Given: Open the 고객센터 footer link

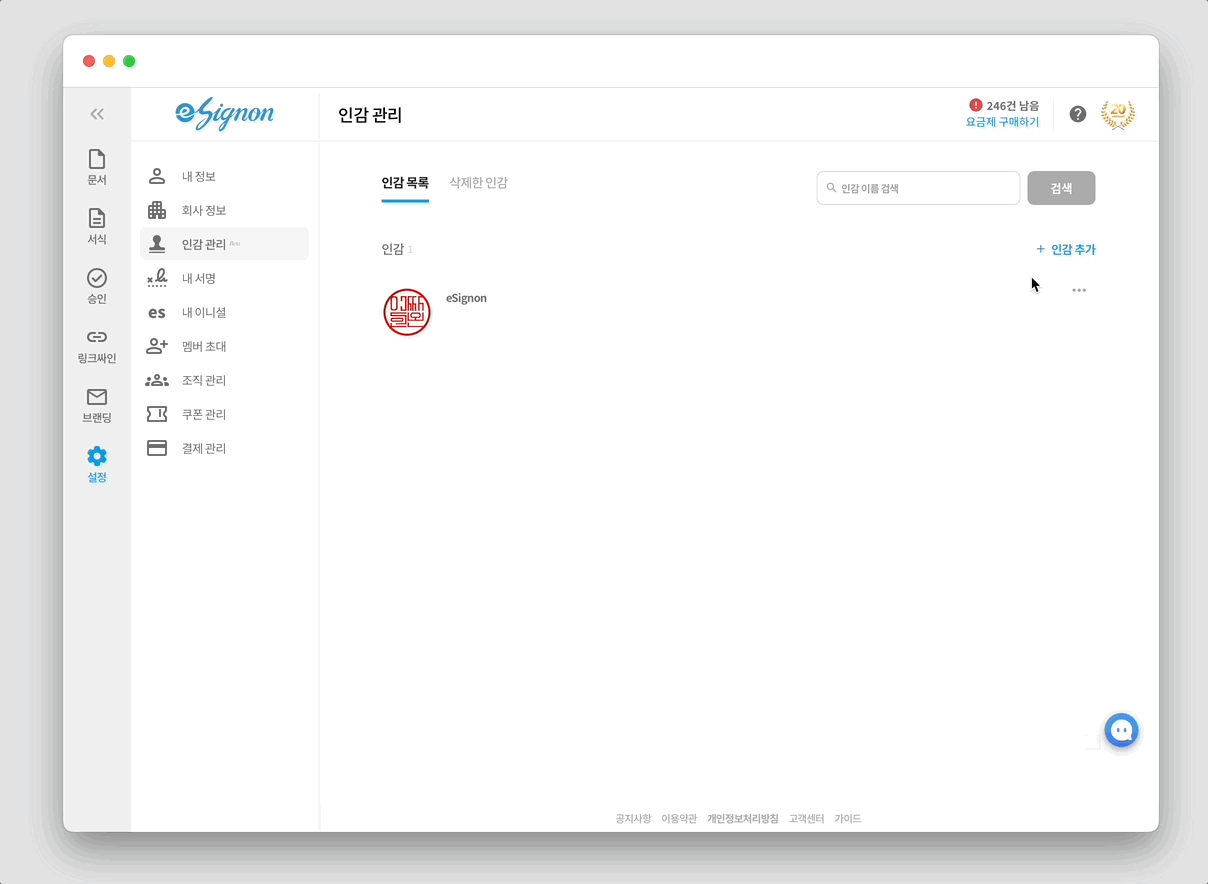Looking at the screenshot, I should click(x=807, y=818).
